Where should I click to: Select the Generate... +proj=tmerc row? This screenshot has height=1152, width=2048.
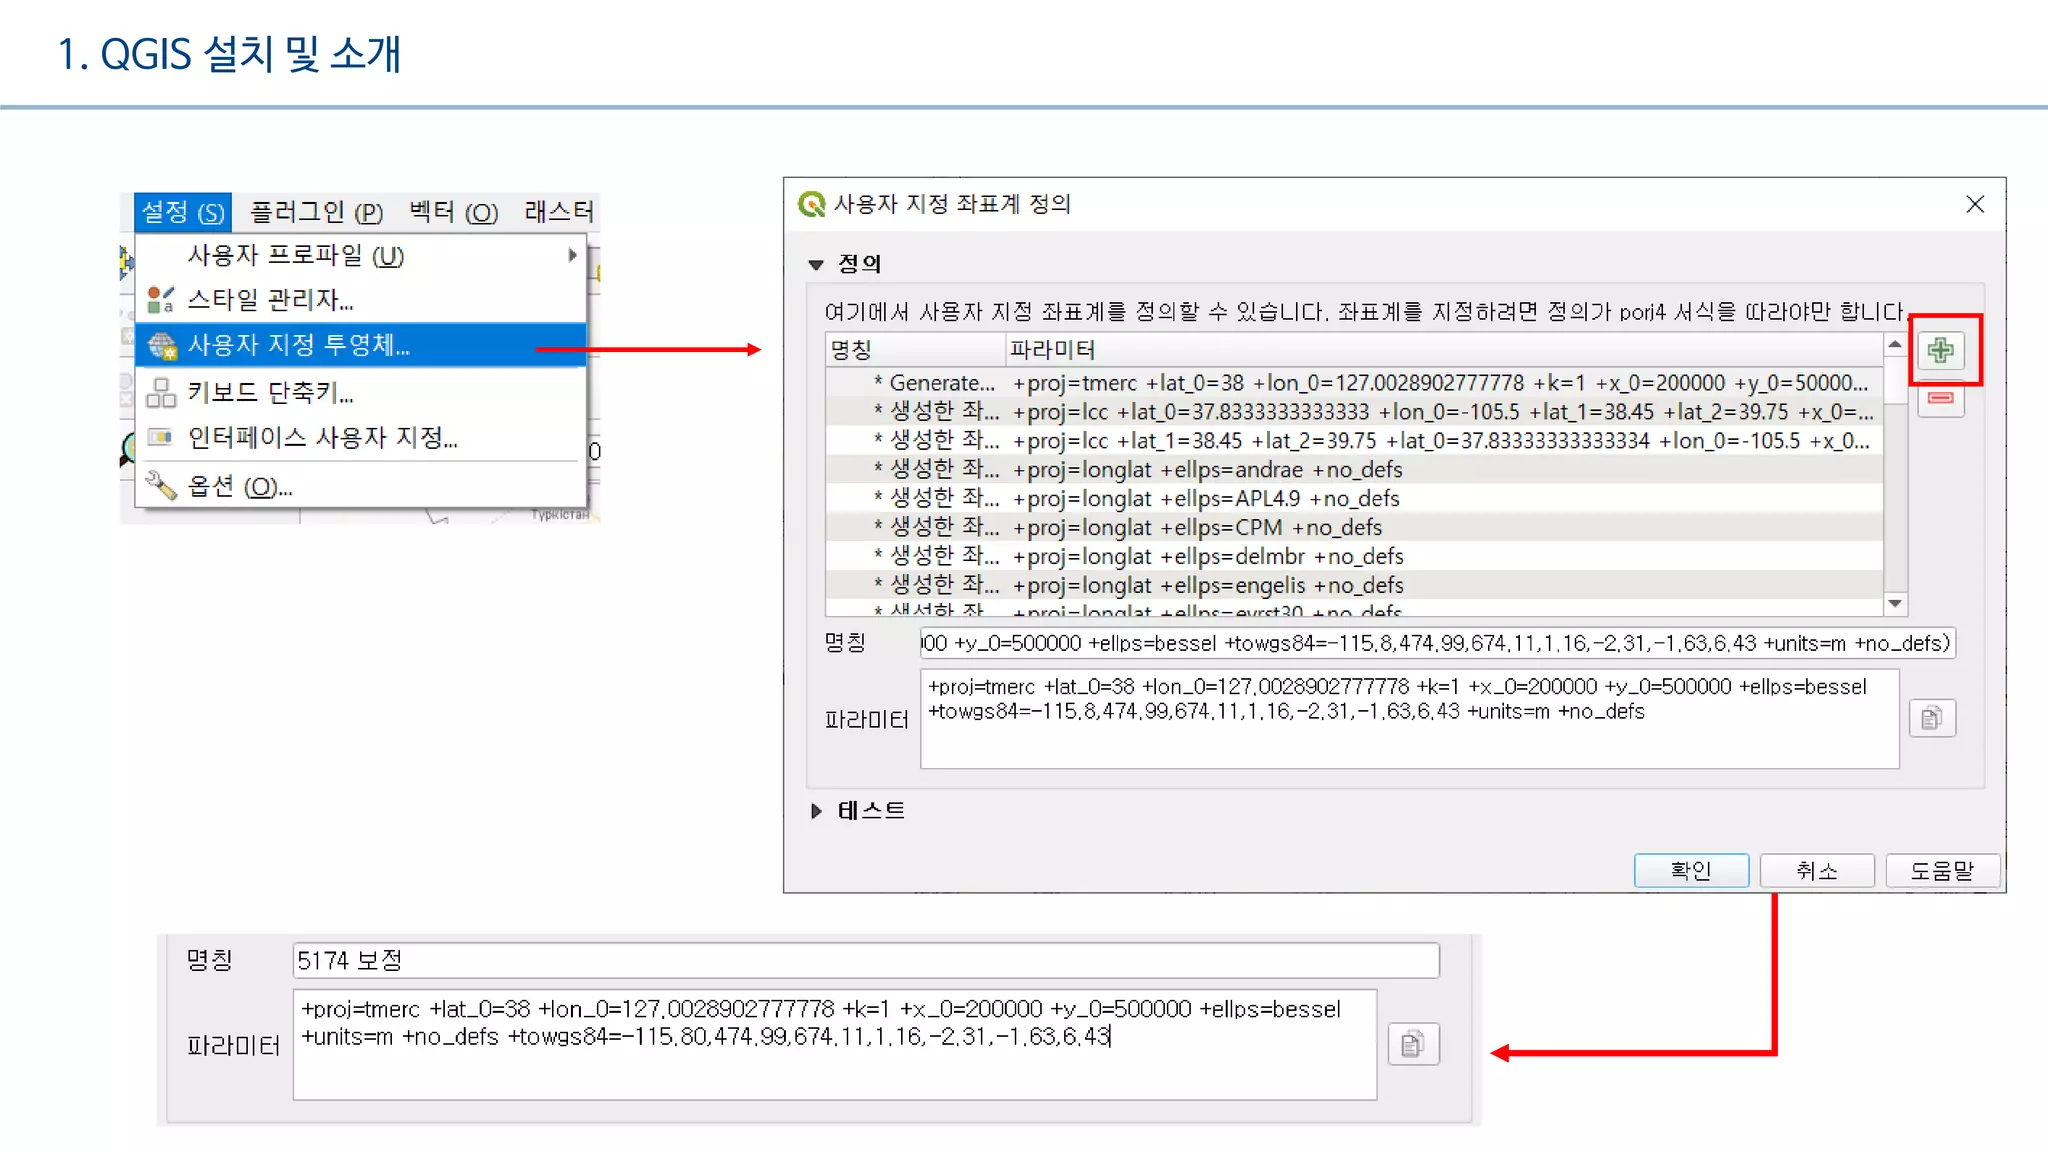(x=1355, y=383)
